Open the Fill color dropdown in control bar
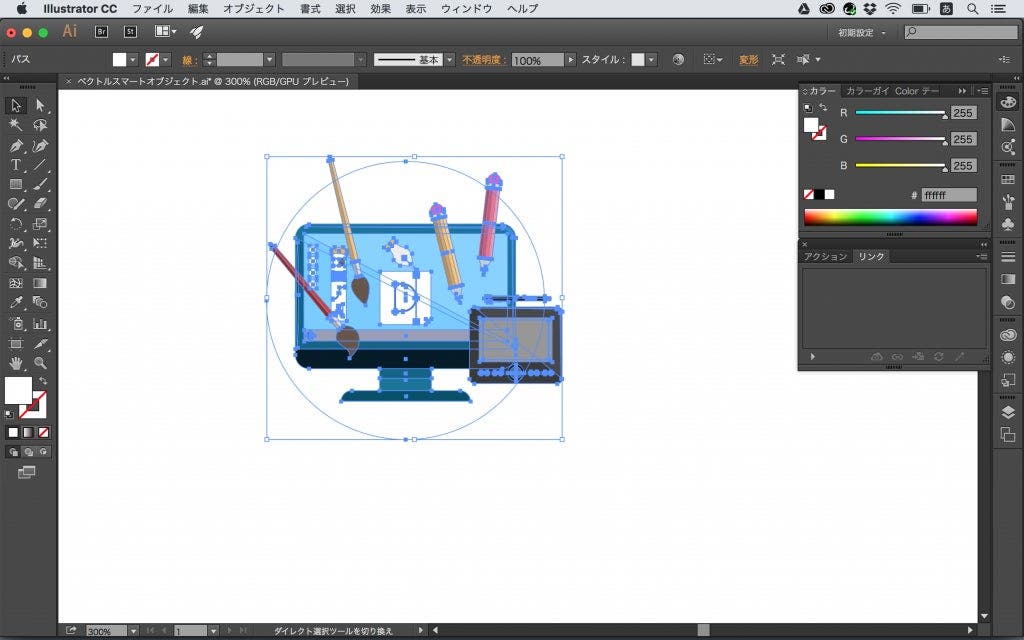The height and width of the screenshot is (640, 1024). 133,59
